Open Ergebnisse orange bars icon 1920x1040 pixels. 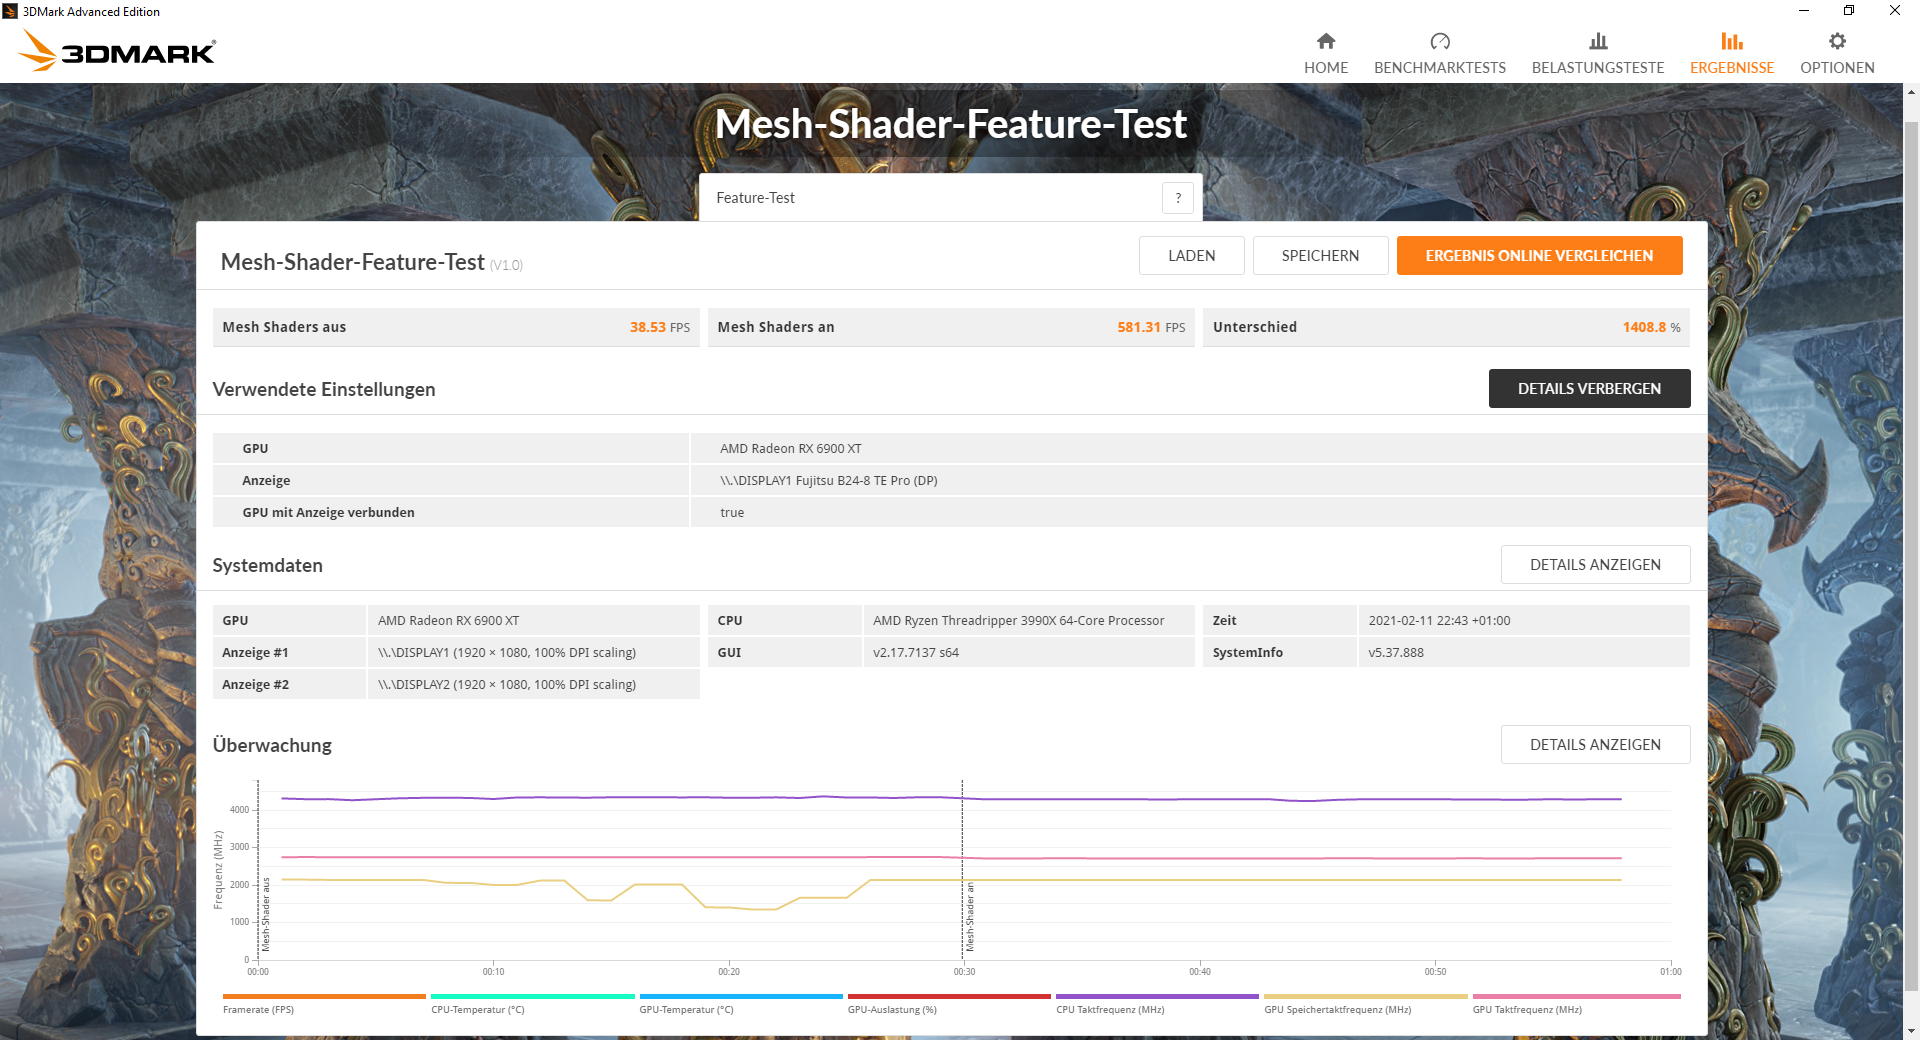(x=1732, y=41)
